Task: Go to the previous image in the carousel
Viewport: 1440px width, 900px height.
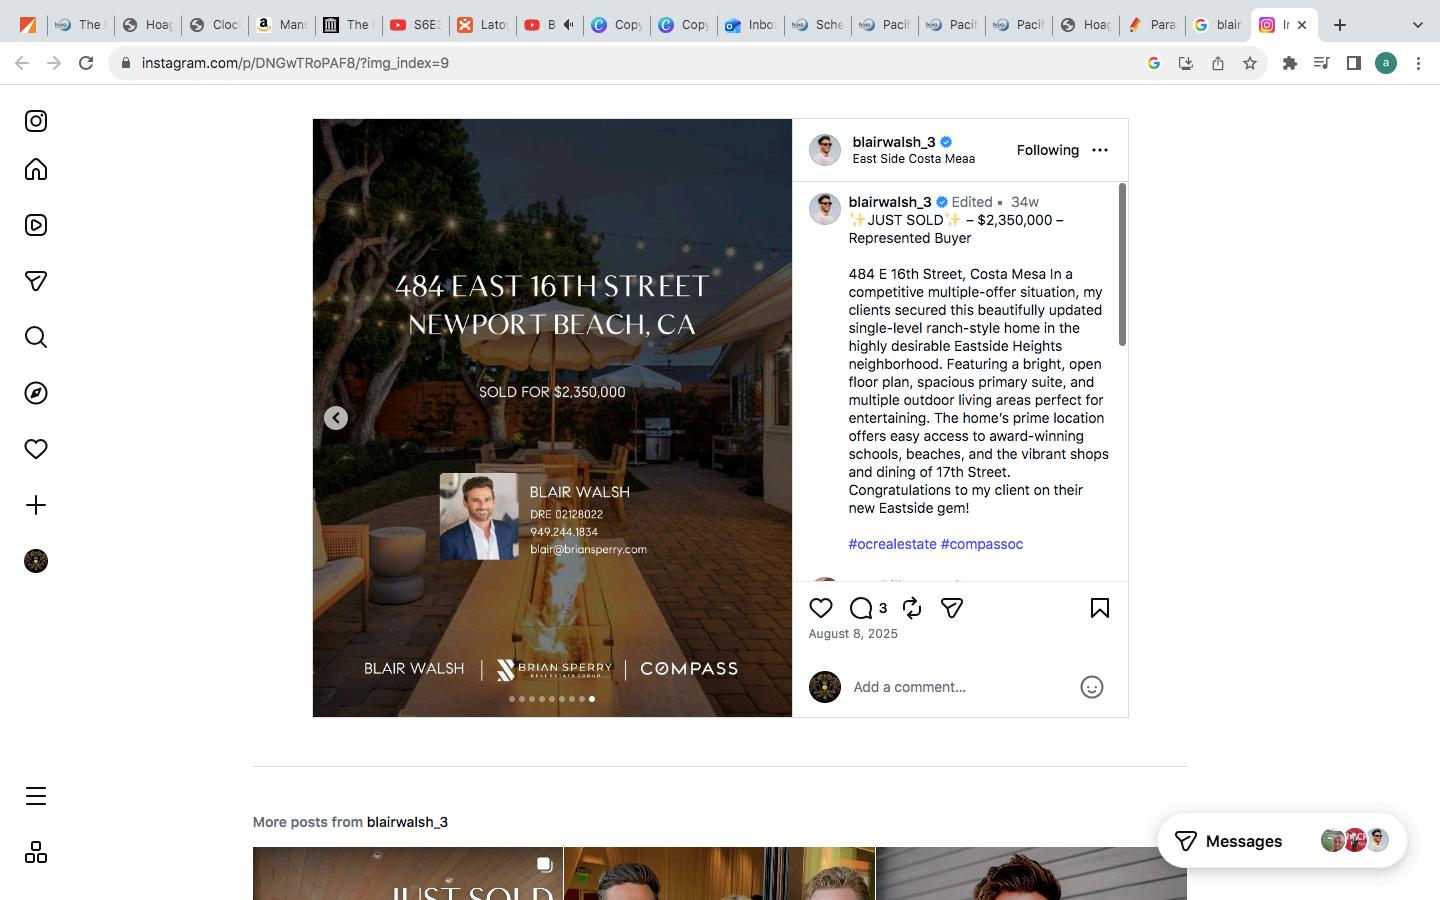Action: [x=336, y=418]
